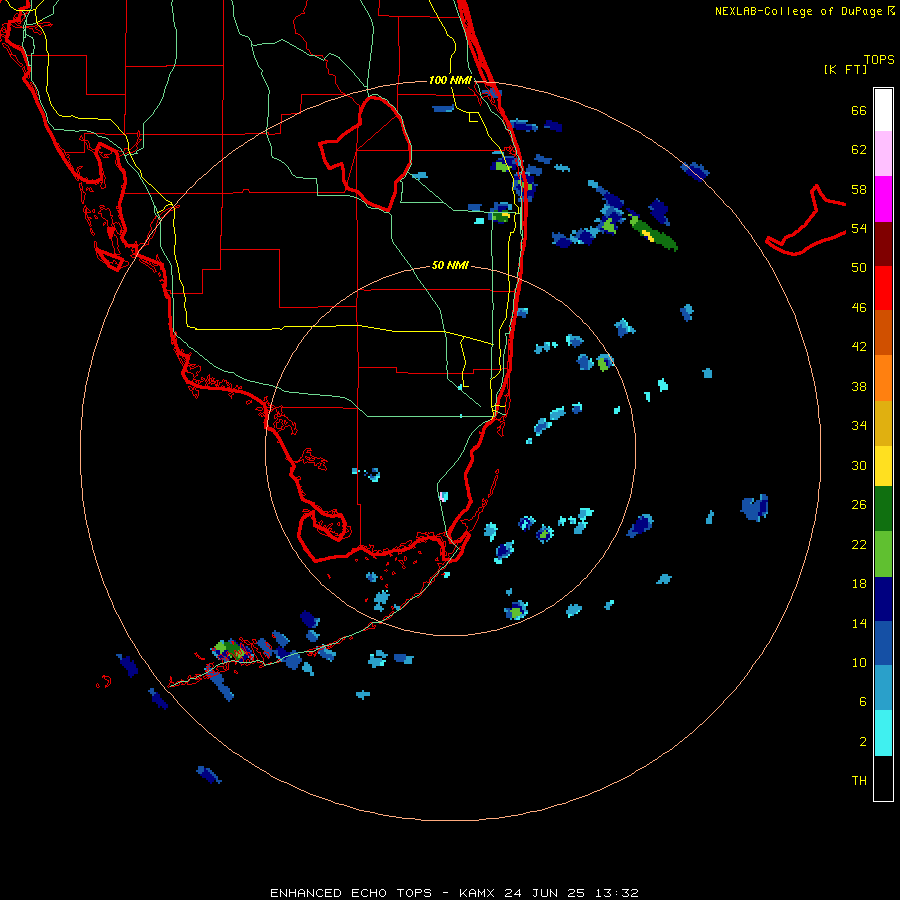Click the 42 legend value
This screenshot has height=900, width=900.
859,347
